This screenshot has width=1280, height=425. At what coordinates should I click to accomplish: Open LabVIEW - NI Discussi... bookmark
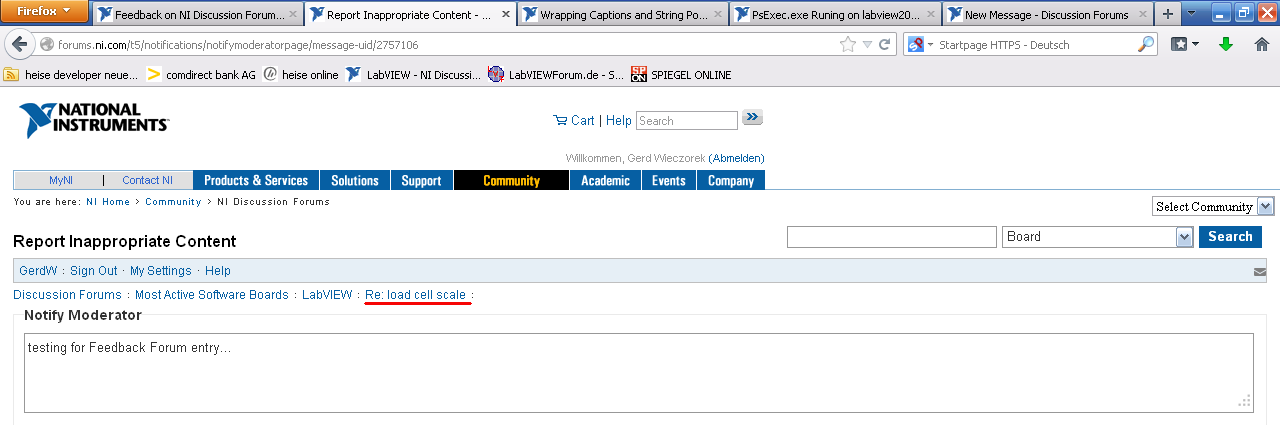[x=414, y=75]
